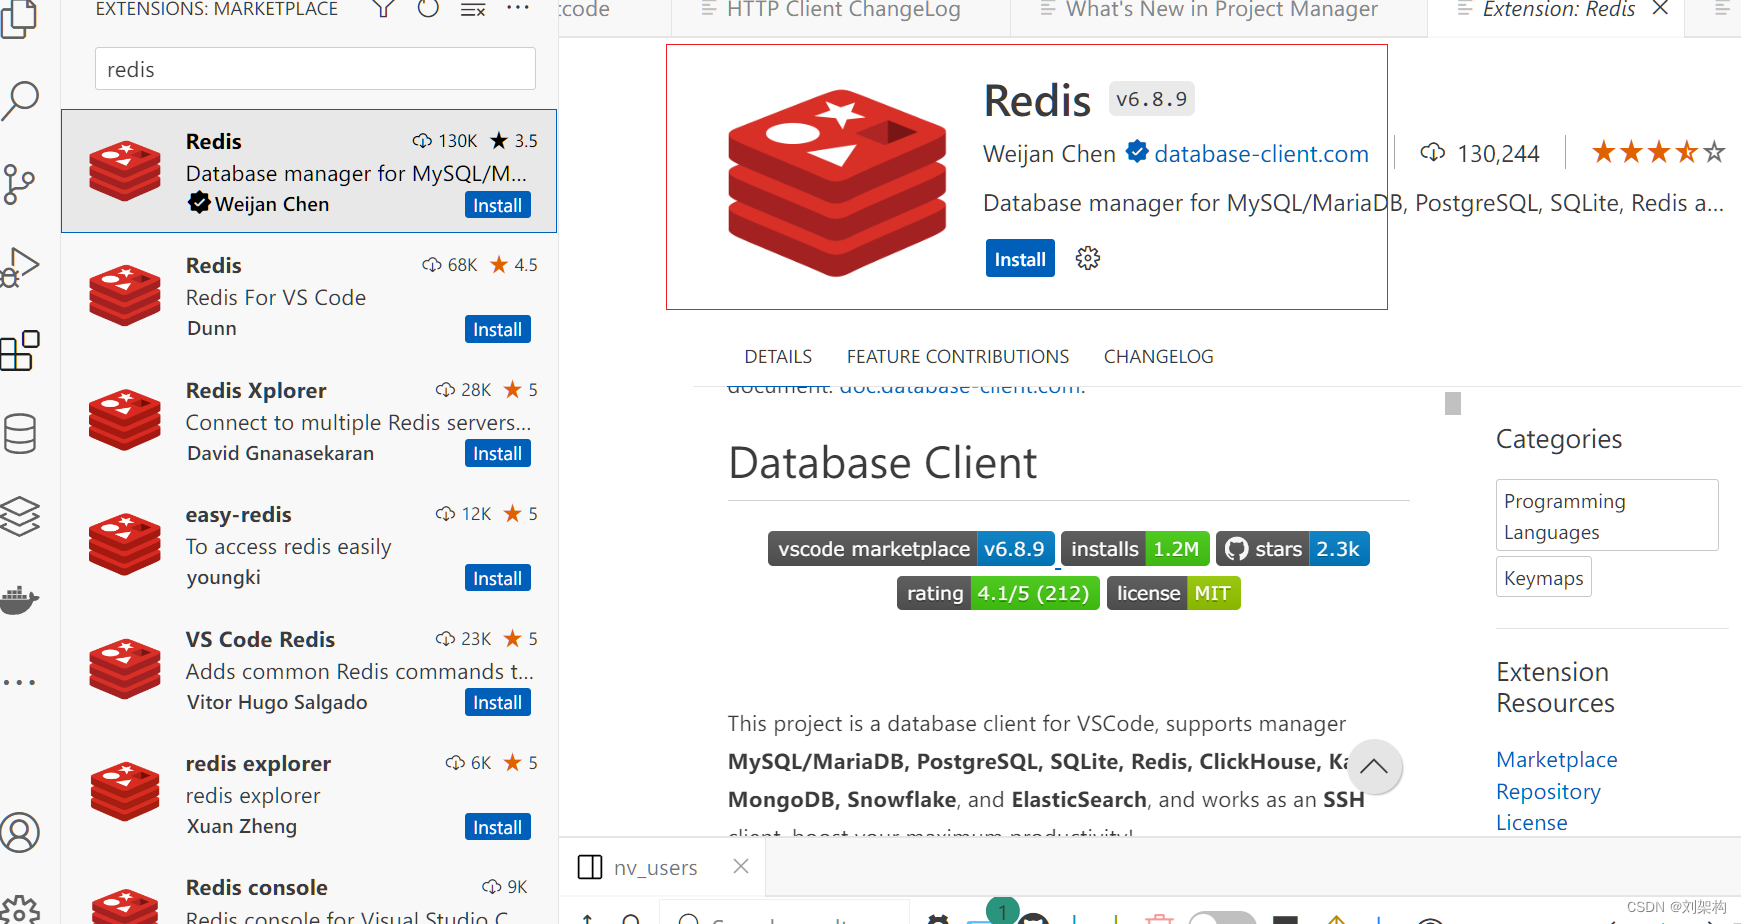Open the database-client.com publisher link

1261,153
